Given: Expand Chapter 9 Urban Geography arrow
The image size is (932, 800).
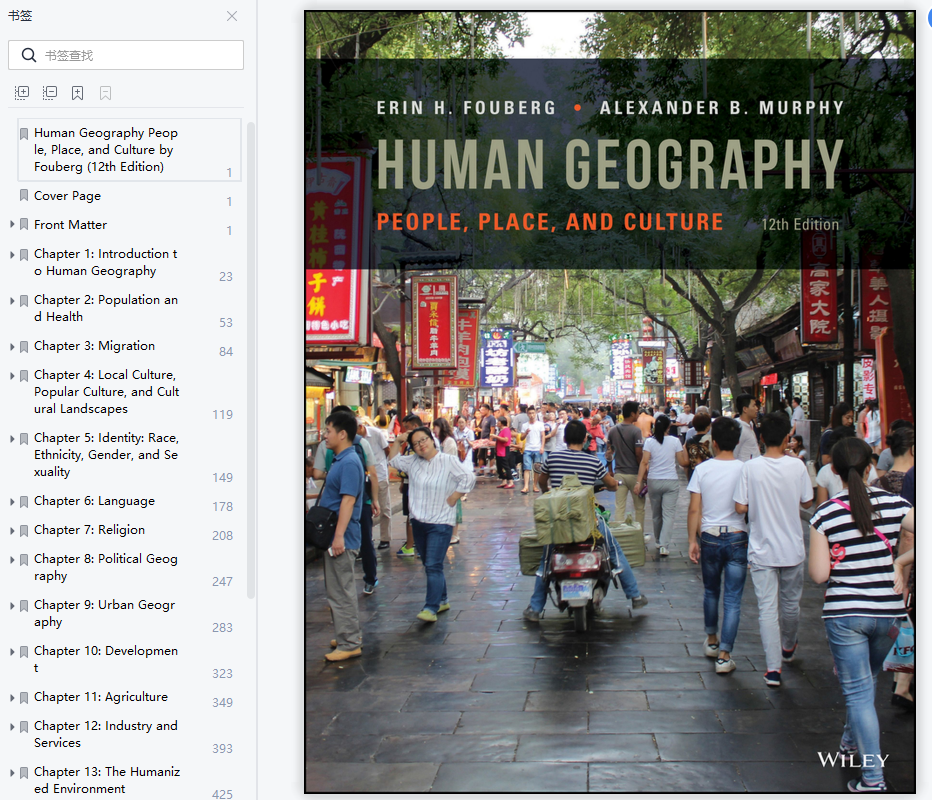Looking at the screenshot, I should tap(12, 606).
